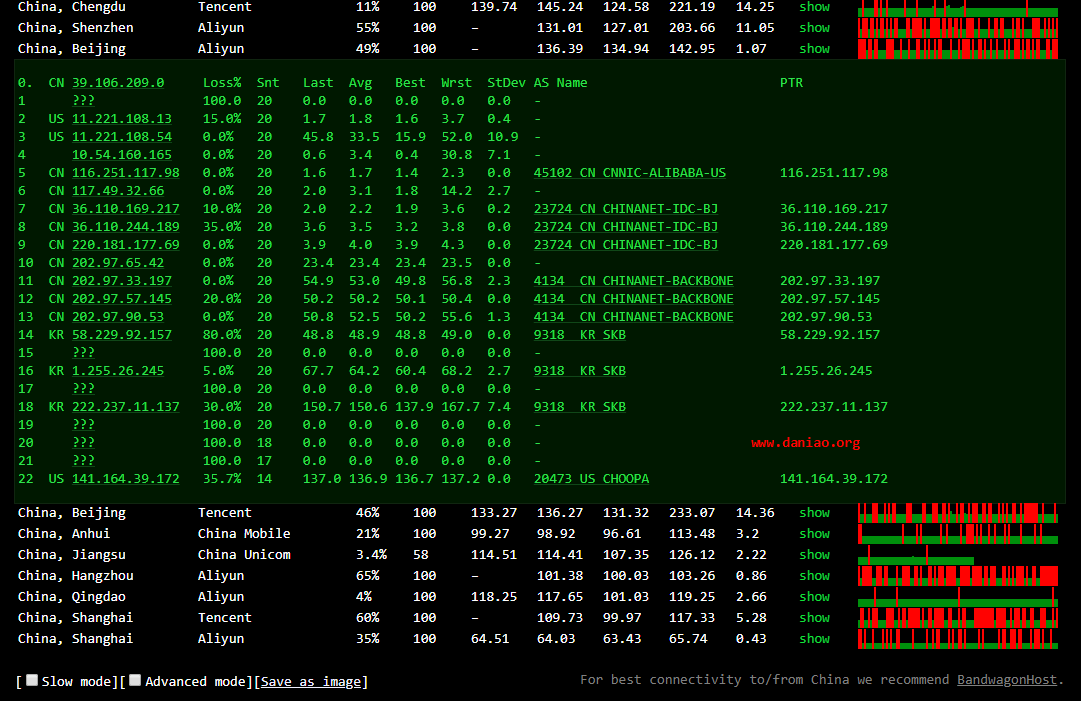
Task: Click show for Shenzhen Aliyun row
Action: pyautogui.click(x=814, y=28)
